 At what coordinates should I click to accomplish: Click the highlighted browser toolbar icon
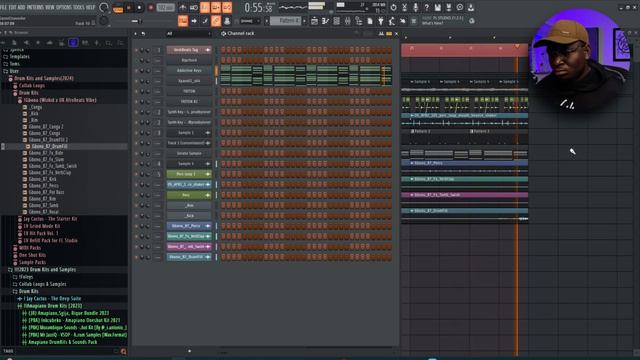point(73,42)
